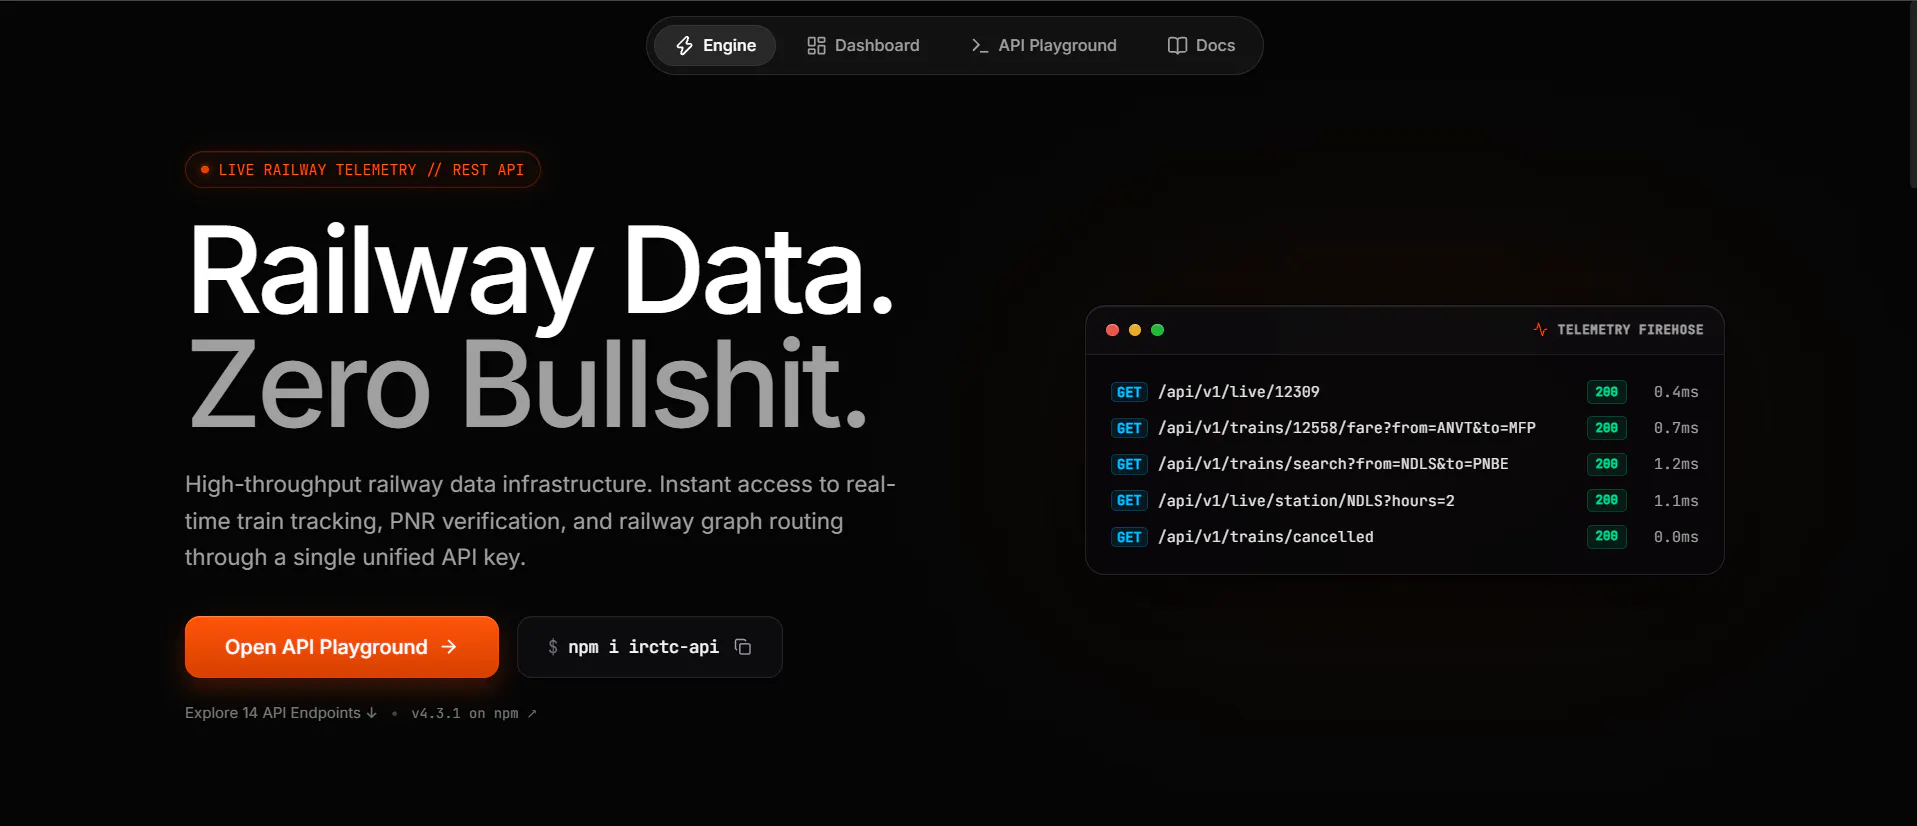Follow the Explore 14 API Endpoints link
Screen dimensions: 1917x826
281,713
